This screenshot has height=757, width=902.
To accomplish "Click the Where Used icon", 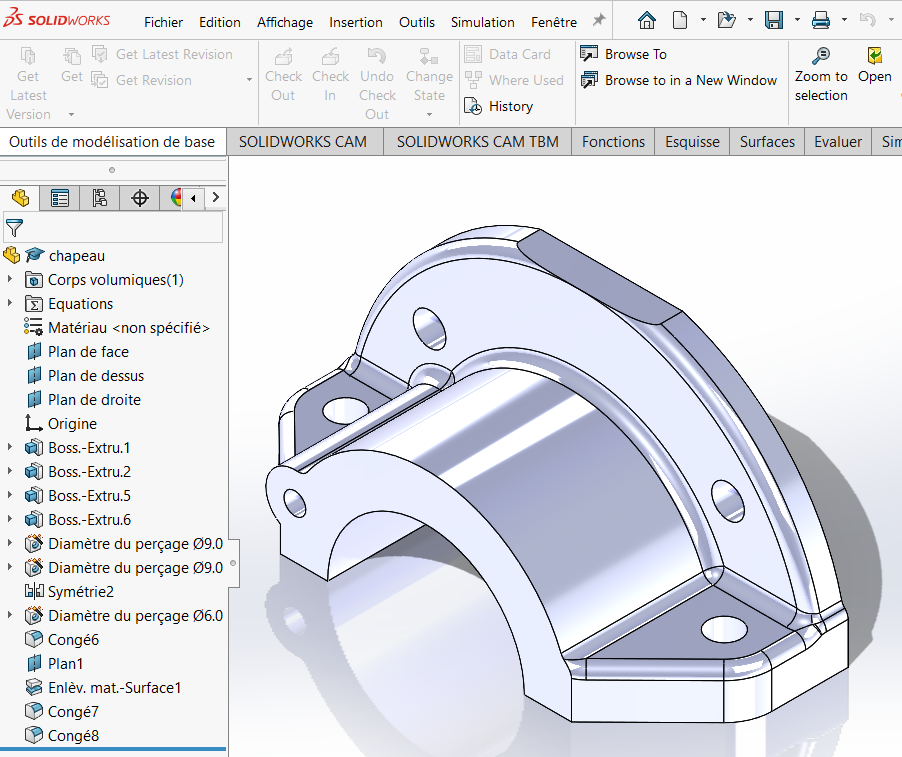I will pos(473,80).
